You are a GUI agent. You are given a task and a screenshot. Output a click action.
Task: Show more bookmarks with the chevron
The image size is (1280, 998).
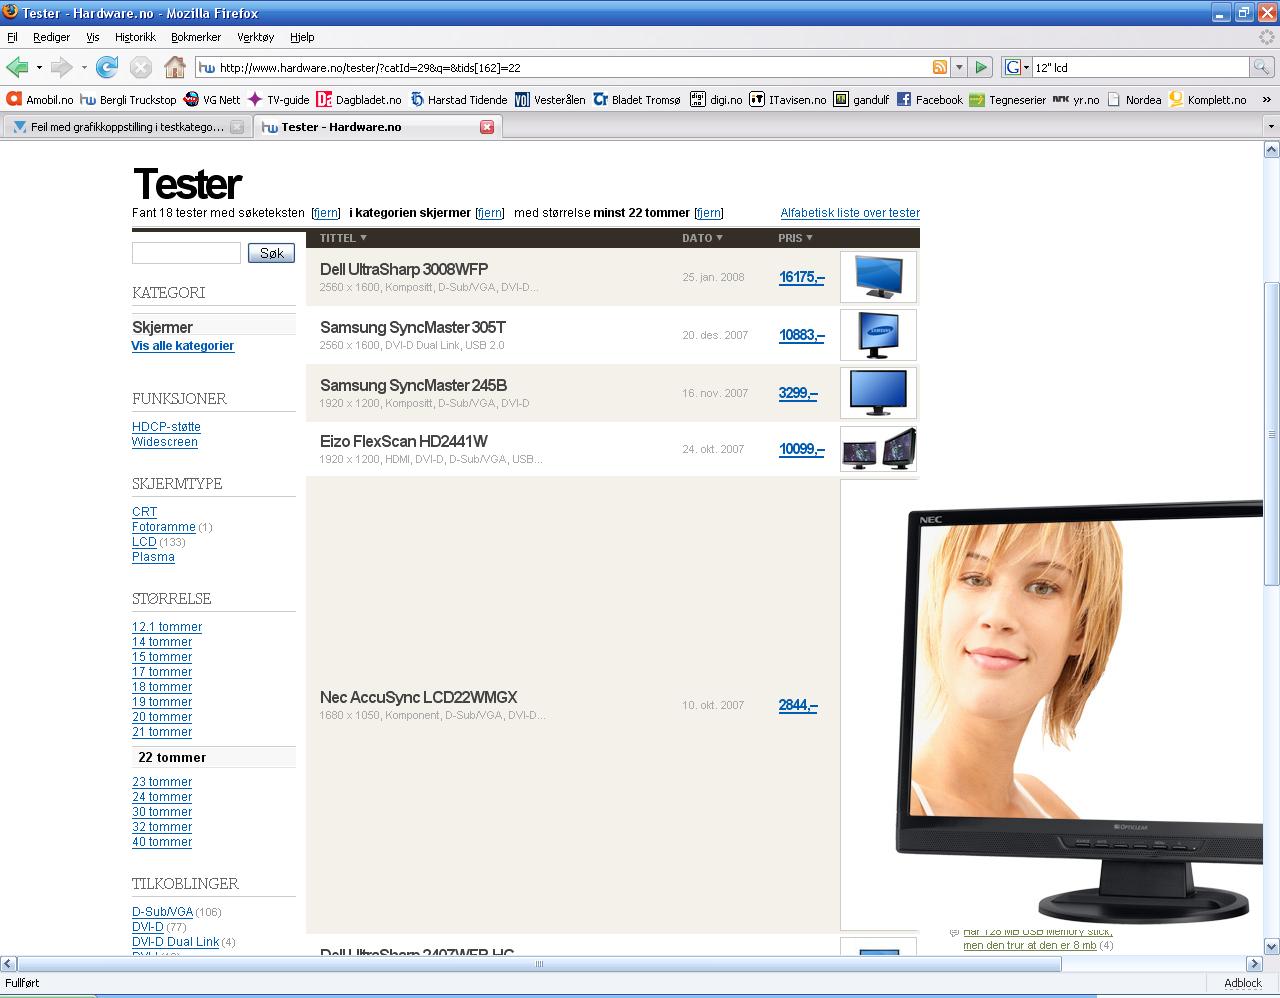coord(1266,99)
